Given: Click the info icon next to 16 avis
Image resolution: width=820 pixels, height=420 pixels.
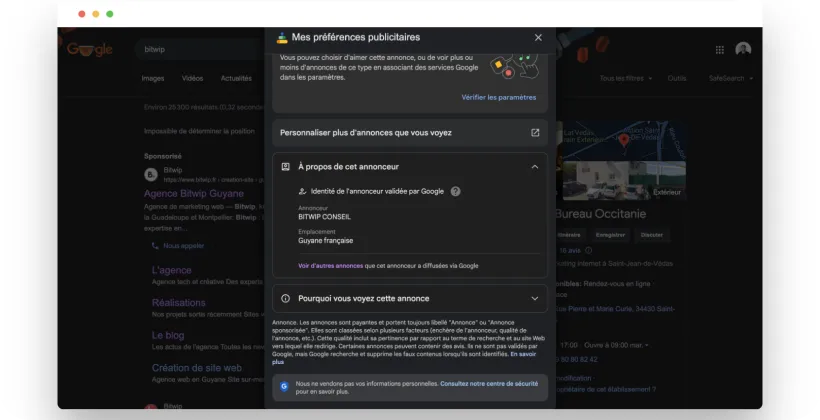Looking at the screenshot, I should click(588, 251).
